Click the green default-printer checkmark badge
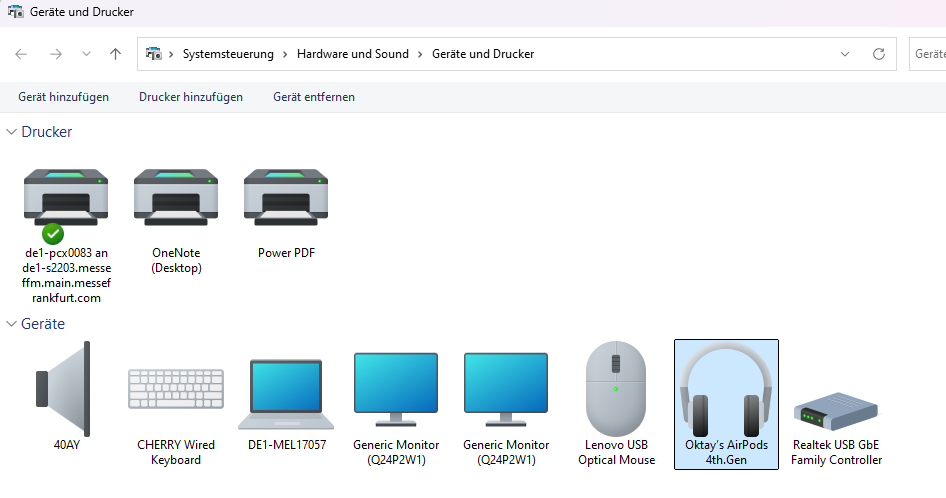 52,234
